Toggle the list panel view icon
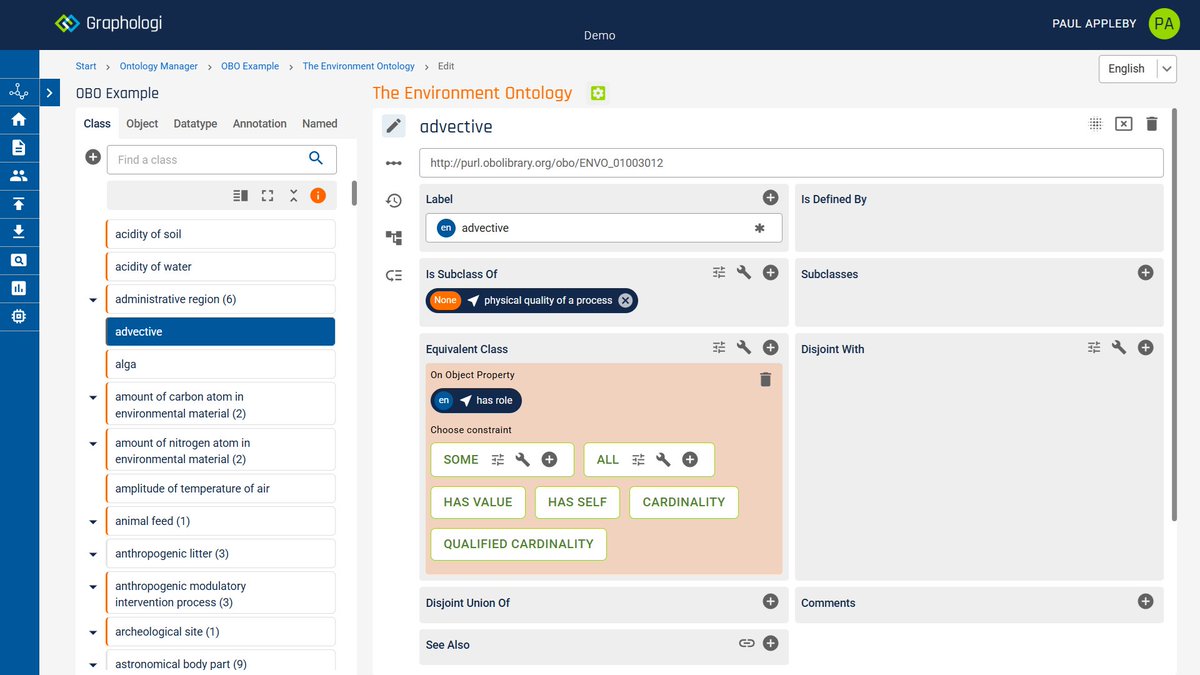Screen dimensions: 1200x675 click(x=240, y=196)
